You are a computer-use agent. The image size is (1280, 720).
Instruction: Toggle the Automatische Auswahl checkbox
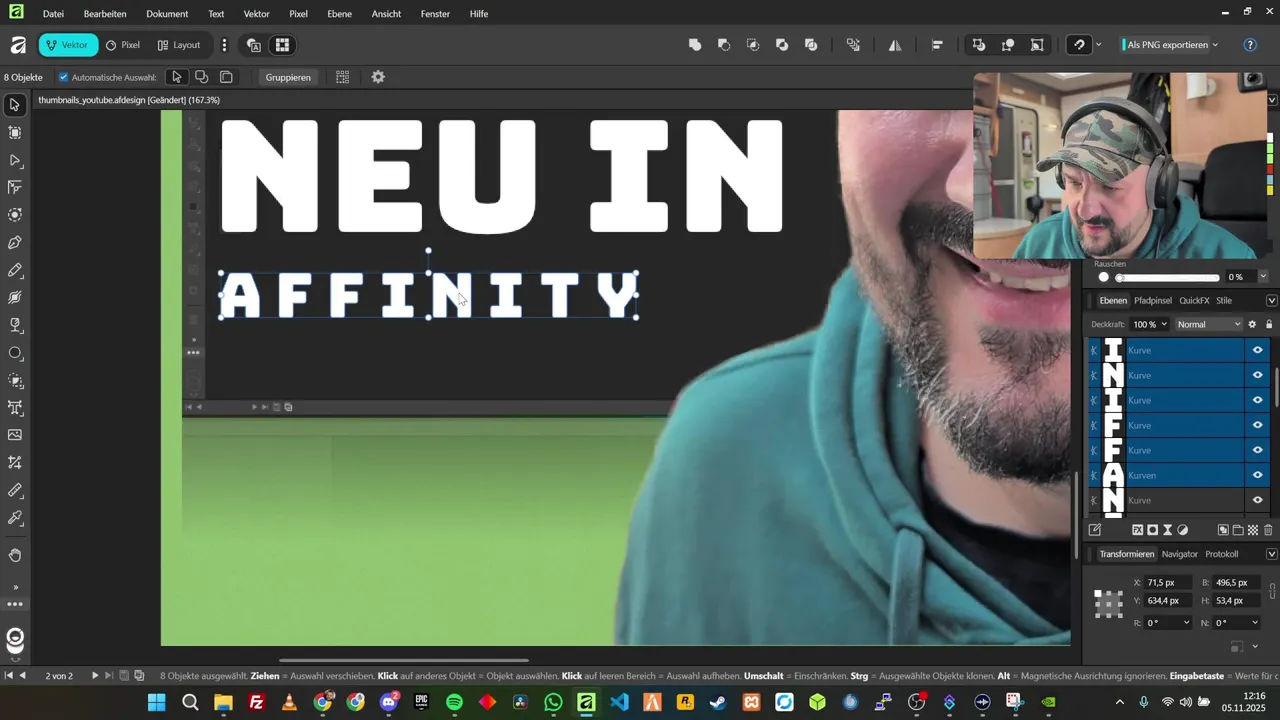tap(64, 77)
